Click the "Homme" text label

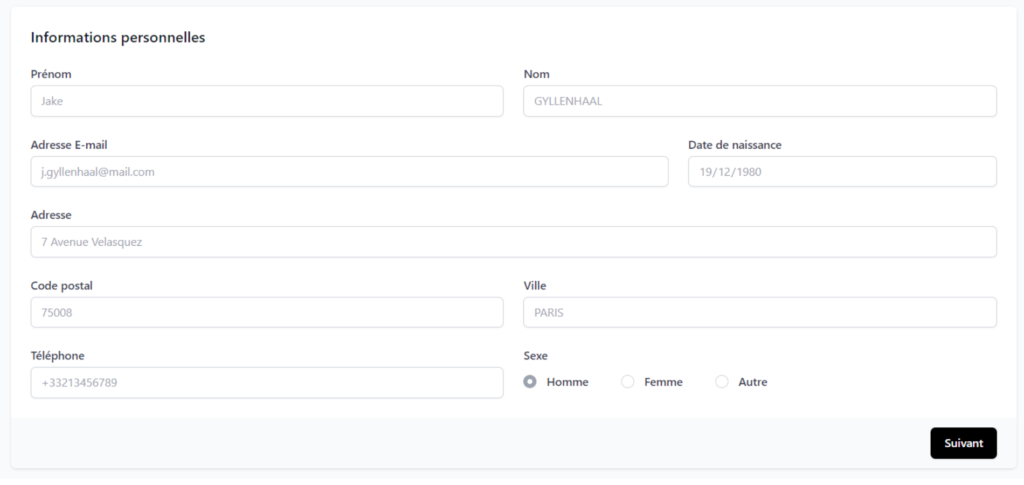pos(567,382)
